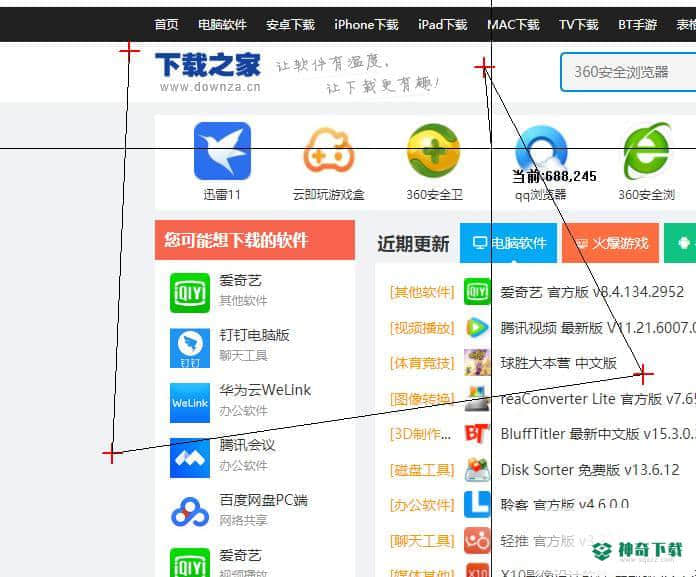
Task: Click the 钉钉电脑版 title in sidebar
Action: [254, 335]
